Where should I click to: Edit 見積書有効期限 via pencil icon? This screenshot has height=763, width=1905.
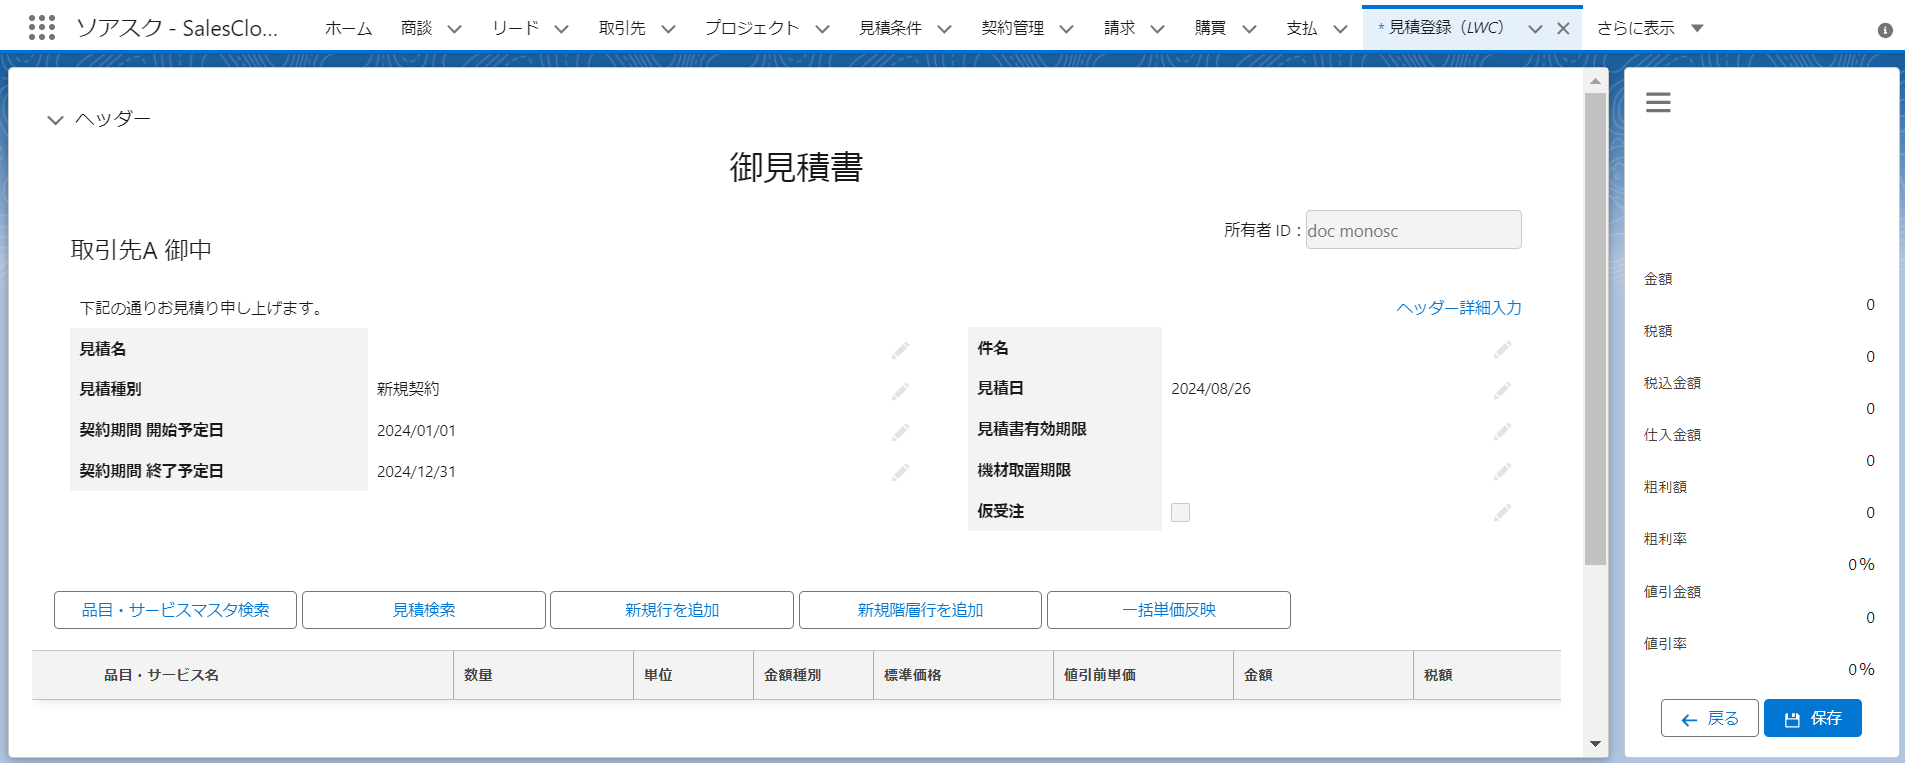(1502, 431)
